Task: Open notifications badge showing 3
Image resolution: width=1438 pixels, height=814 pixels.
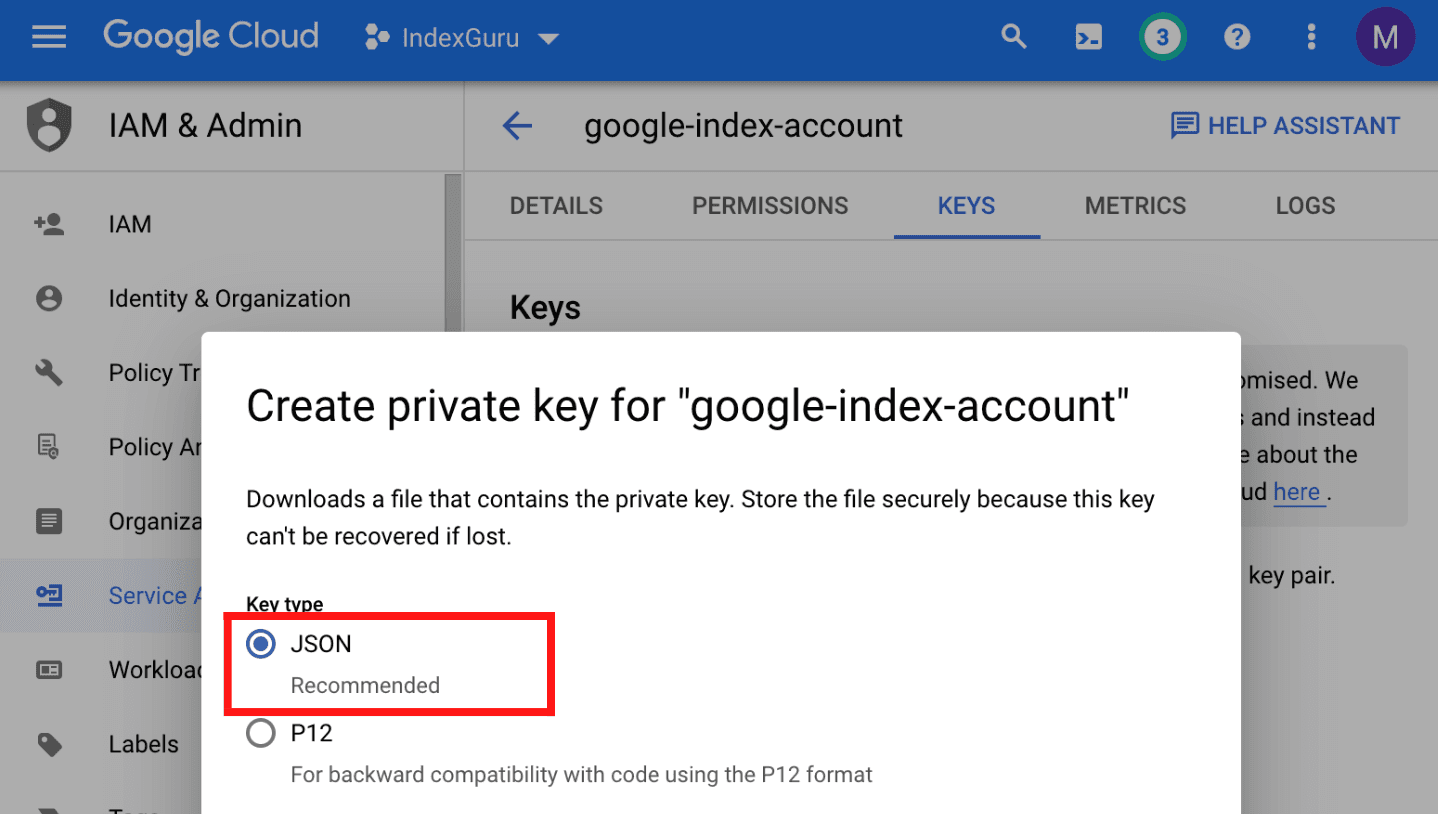Action: pos(1162,38)
